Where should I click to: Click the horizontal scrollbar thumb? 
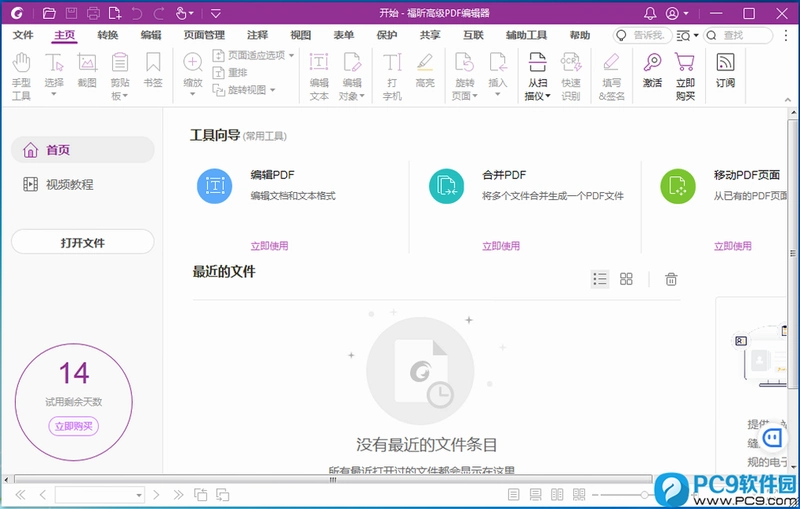coord(333,479)
